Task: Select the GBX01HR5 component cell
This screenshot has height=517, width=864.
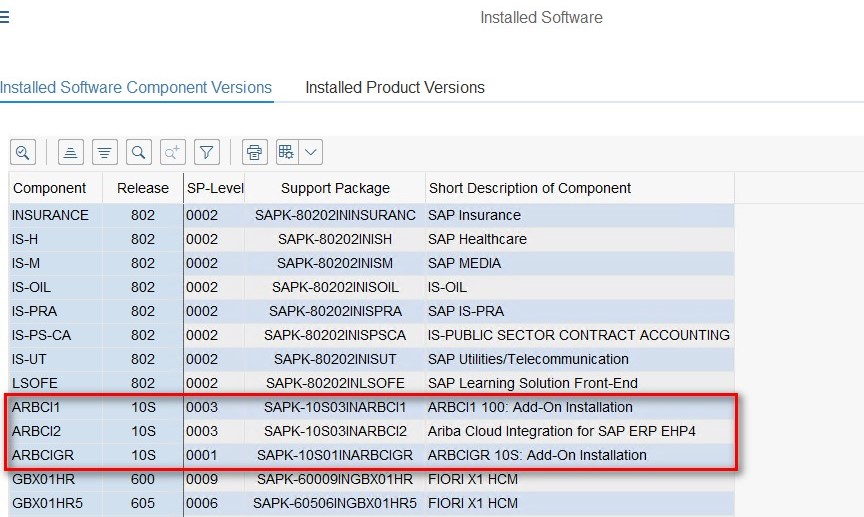Action: (56, 503)
